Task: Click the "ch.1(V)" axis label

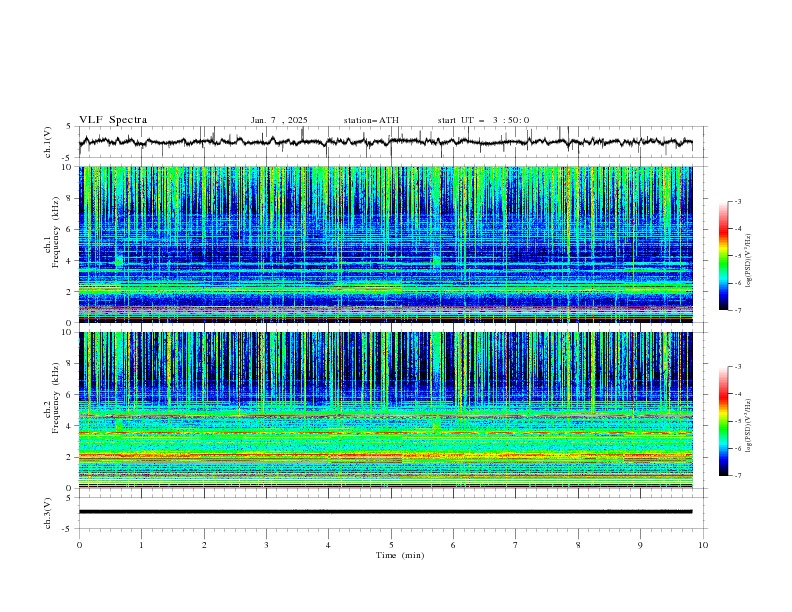Action: pos(48,142)
